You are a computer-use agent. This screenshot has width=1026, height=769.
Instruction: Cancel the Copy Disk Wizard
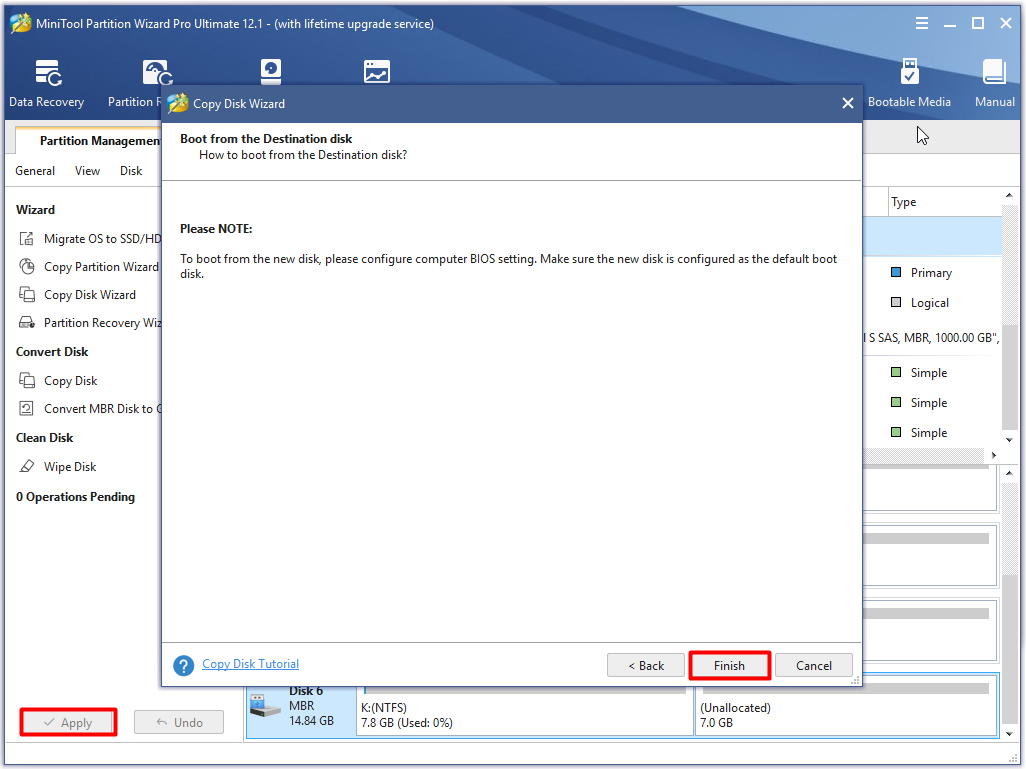813,666
